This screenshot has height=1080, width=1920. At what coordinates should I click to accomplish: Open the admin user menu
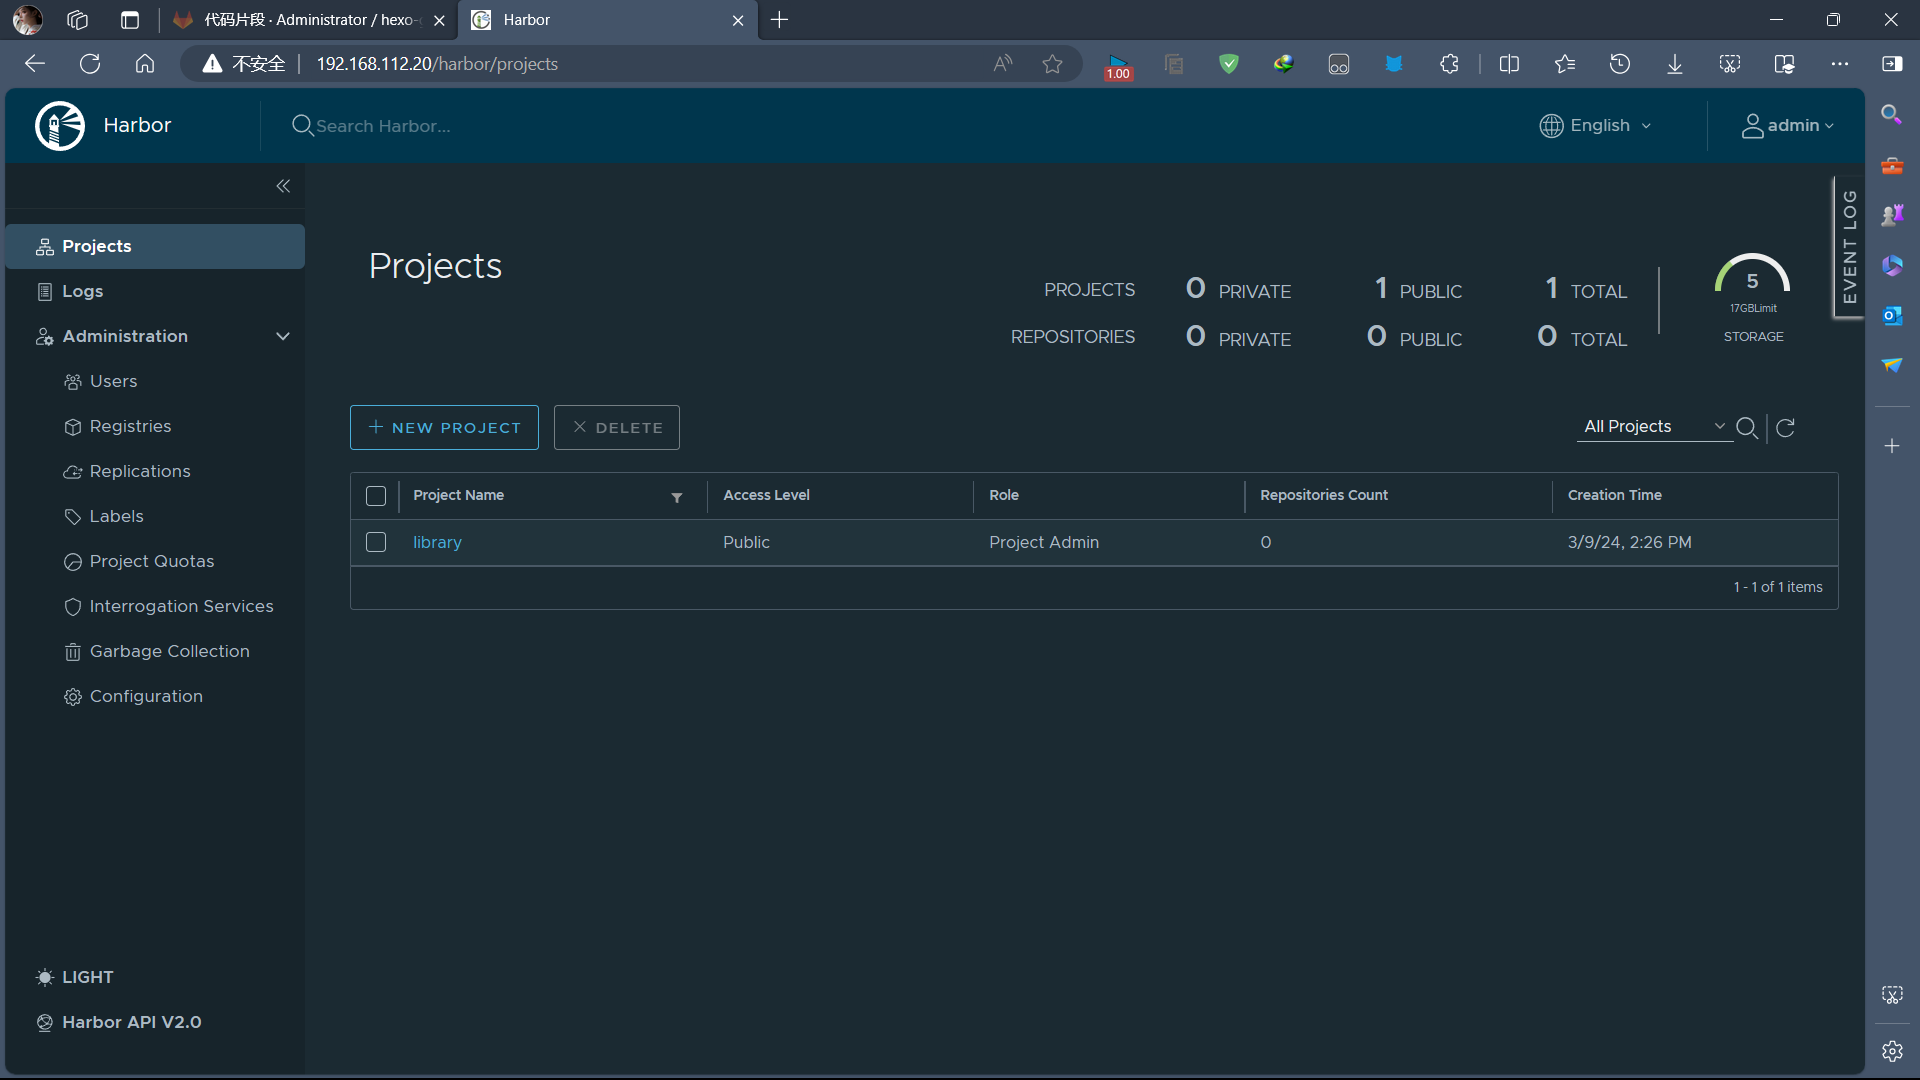click(x=1788, y=126)
